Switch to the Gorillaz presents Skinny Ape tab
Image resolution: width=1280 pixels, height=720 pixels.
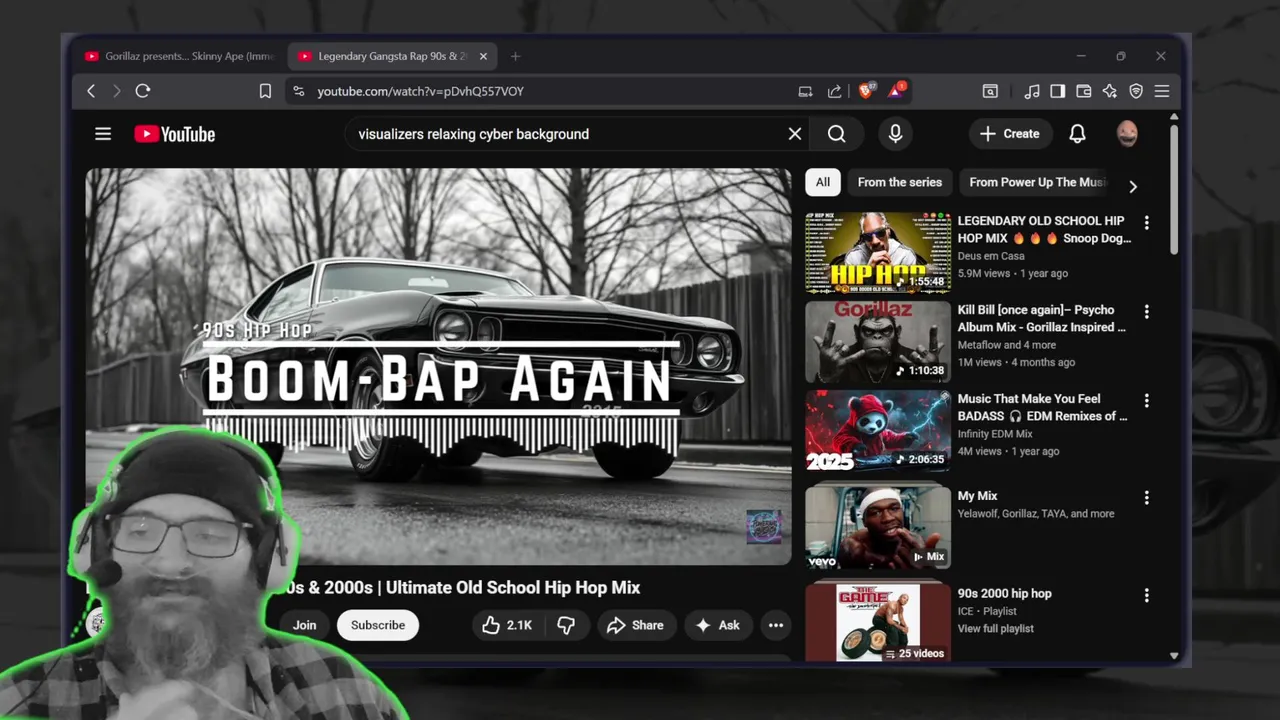tap(180, 57)
